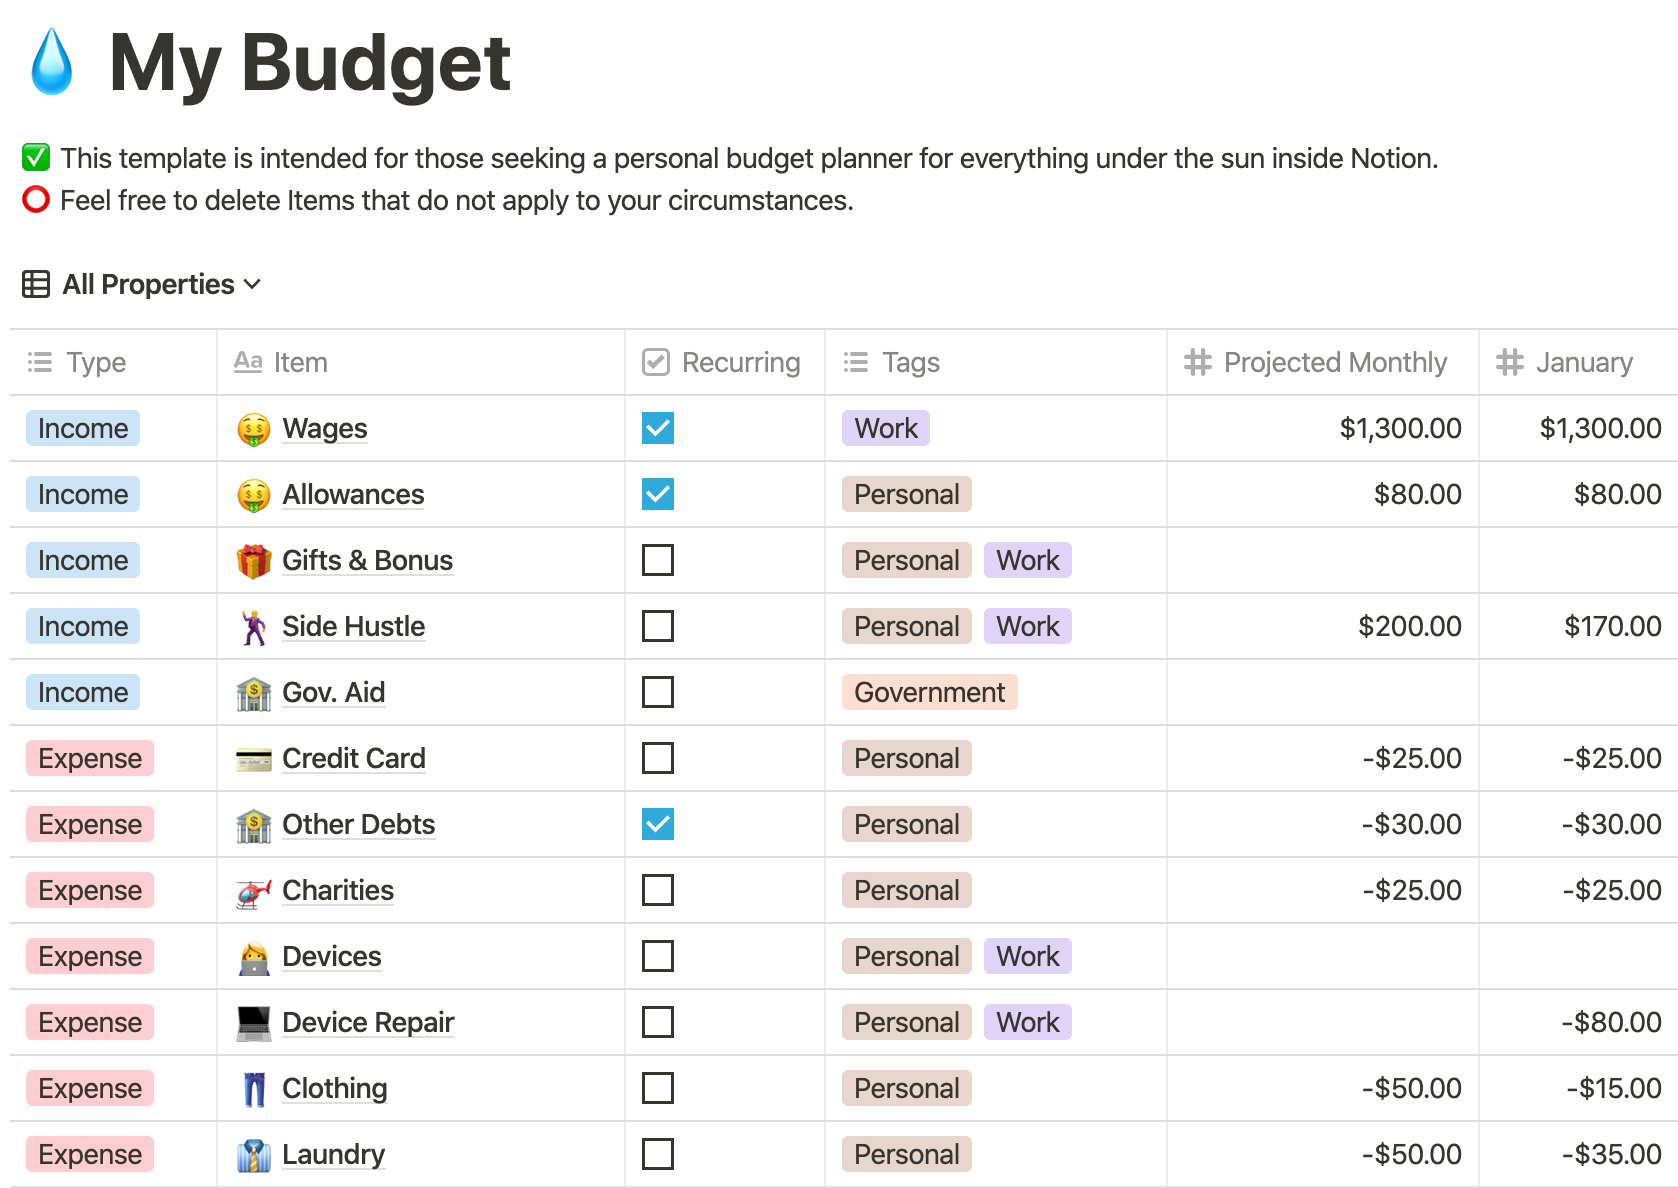Screen dimensions: 1678x1188
Task: Open the Wages item link
Action: tap(324, 428)
